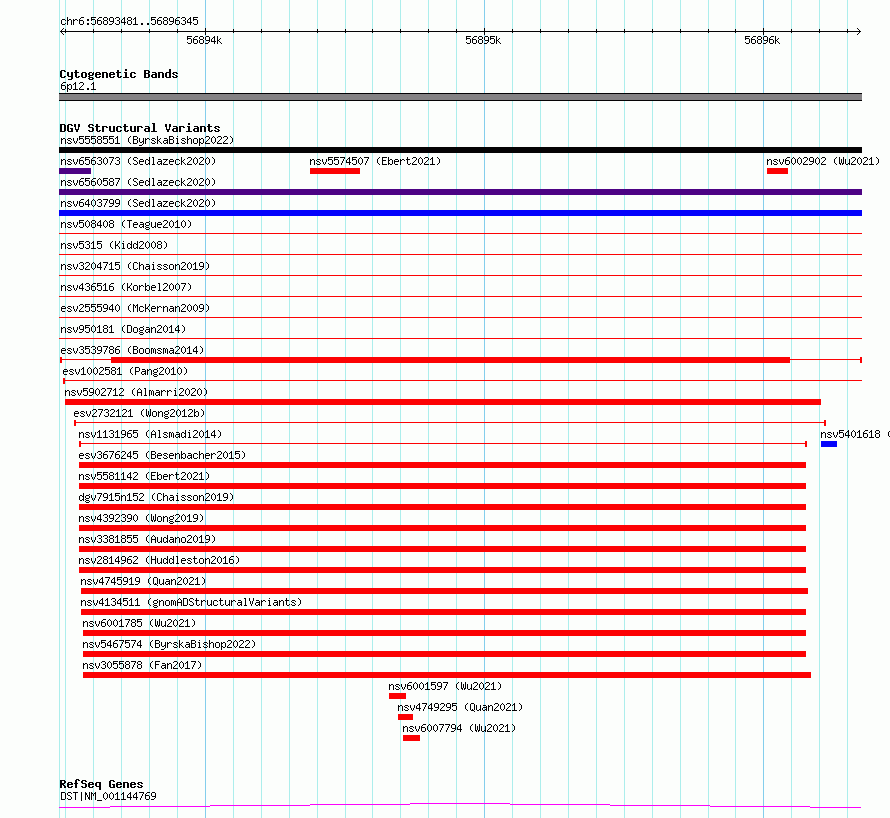890x818 pixels.
Task: Click the nsv5581142 (Ebert2021) label
Action: (x=144, y=476)
